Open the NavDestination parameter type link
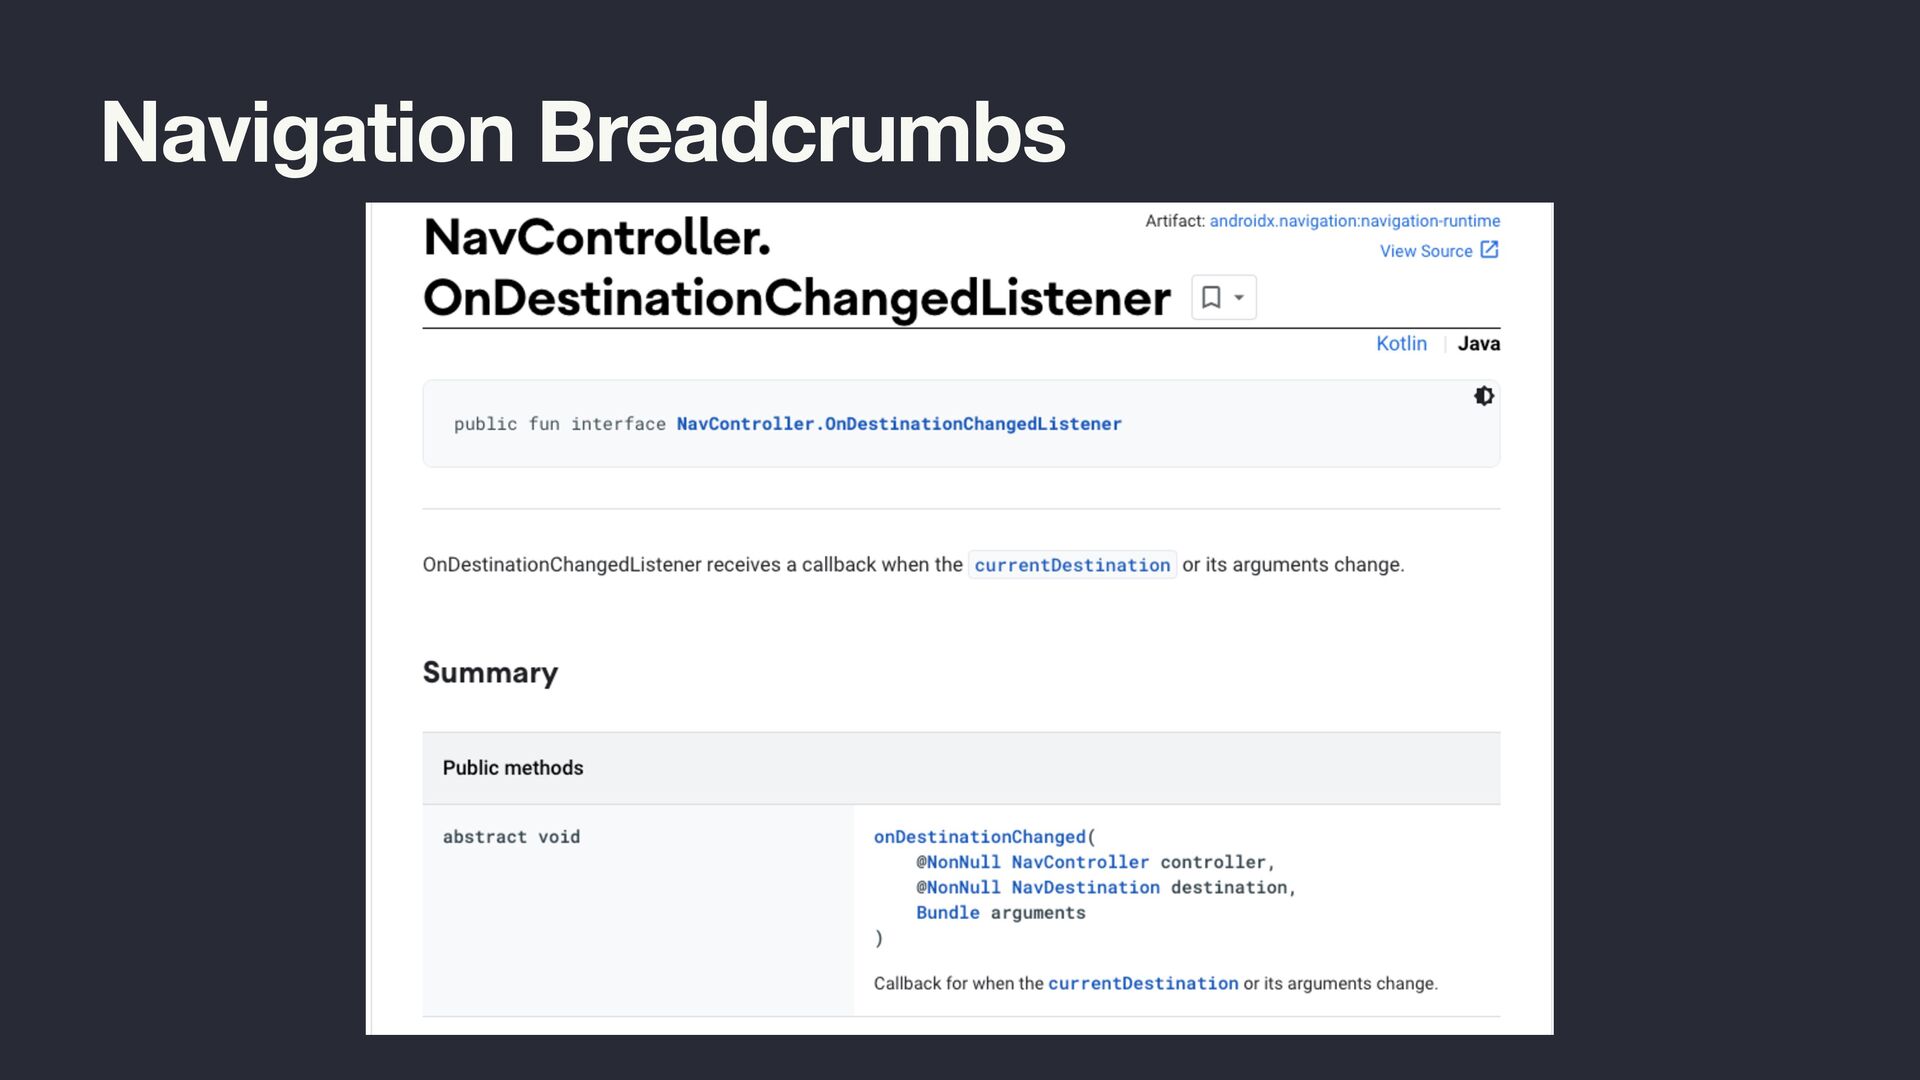1920x1080 pixels. tap(1085, 887)
